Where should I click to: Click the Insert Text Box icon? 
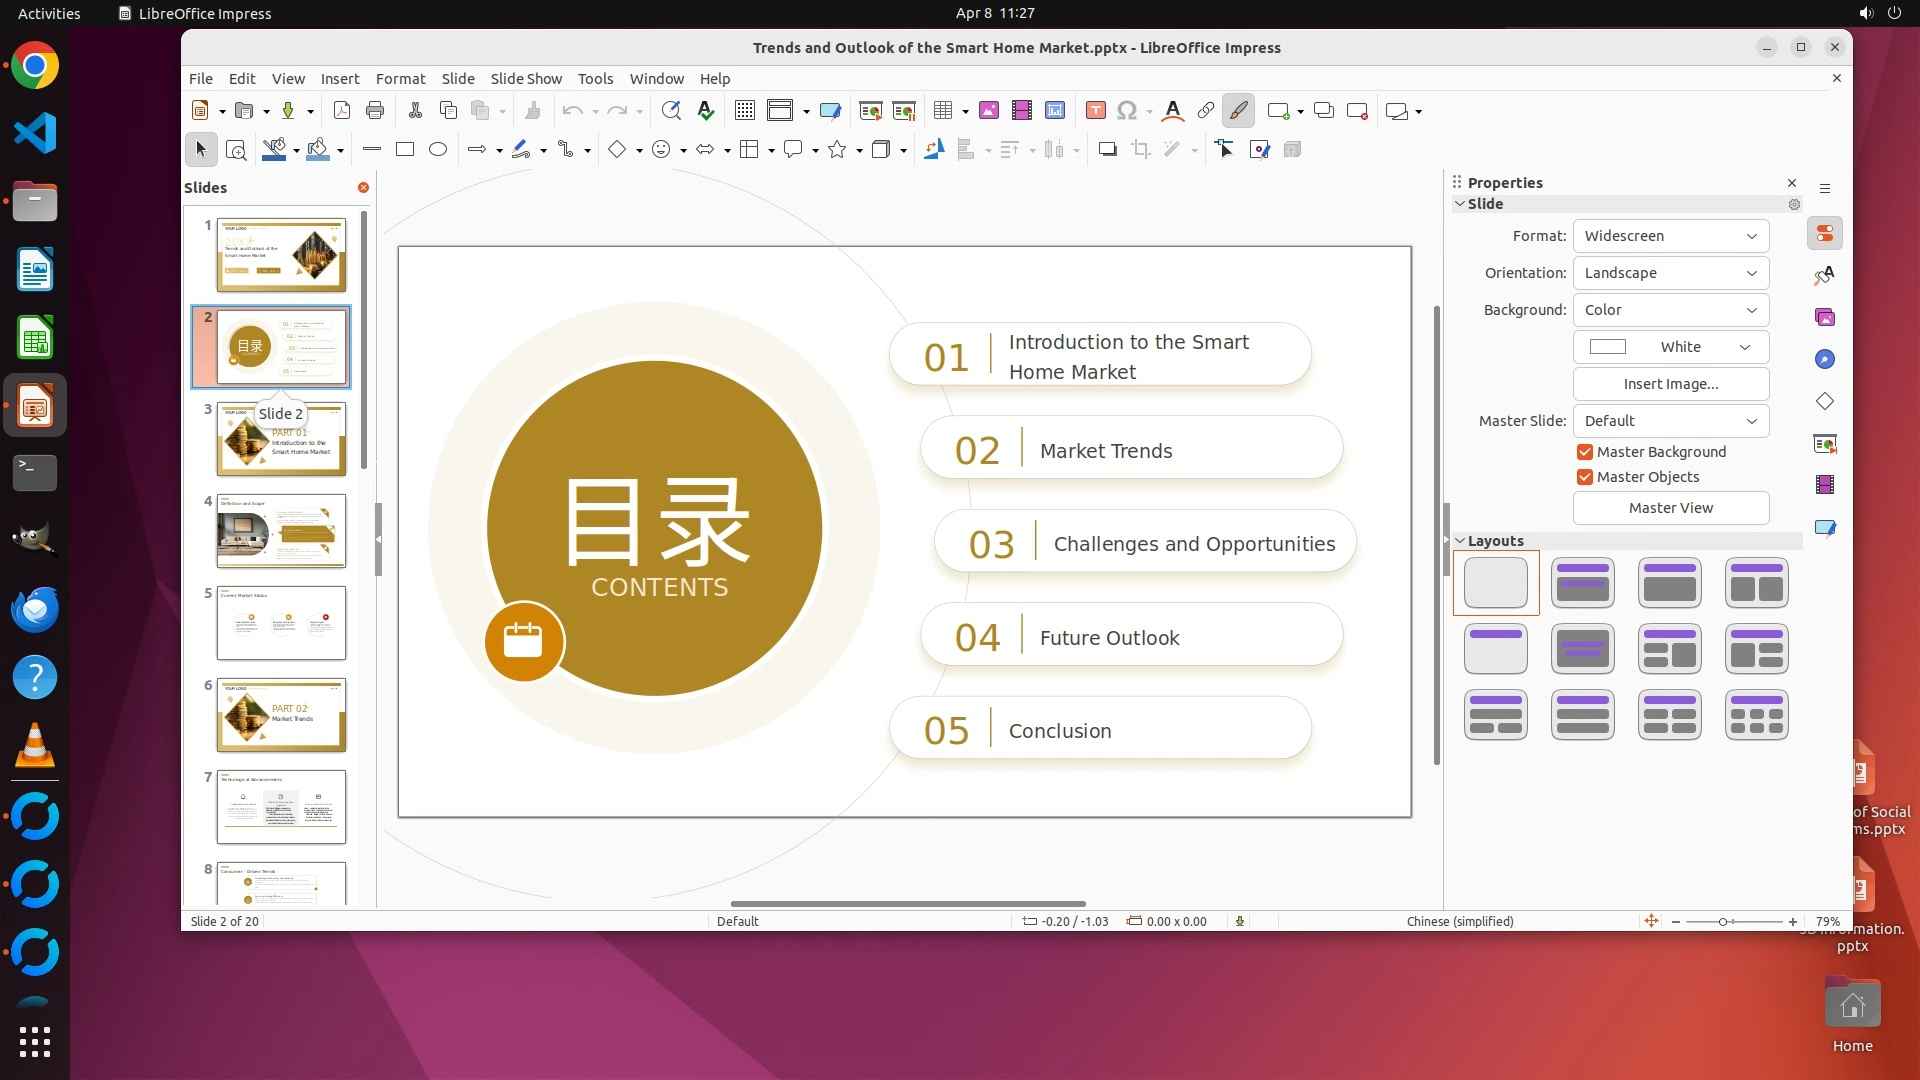point(1096,111)
